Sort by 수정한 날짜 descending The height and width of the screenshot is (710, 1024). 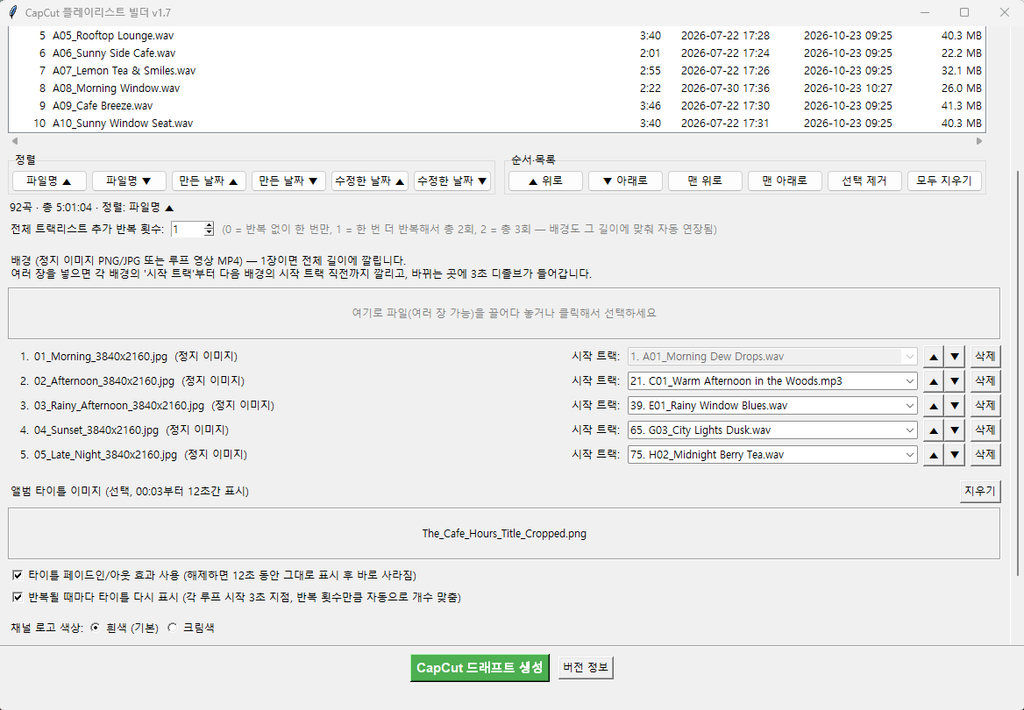(452, 181)
